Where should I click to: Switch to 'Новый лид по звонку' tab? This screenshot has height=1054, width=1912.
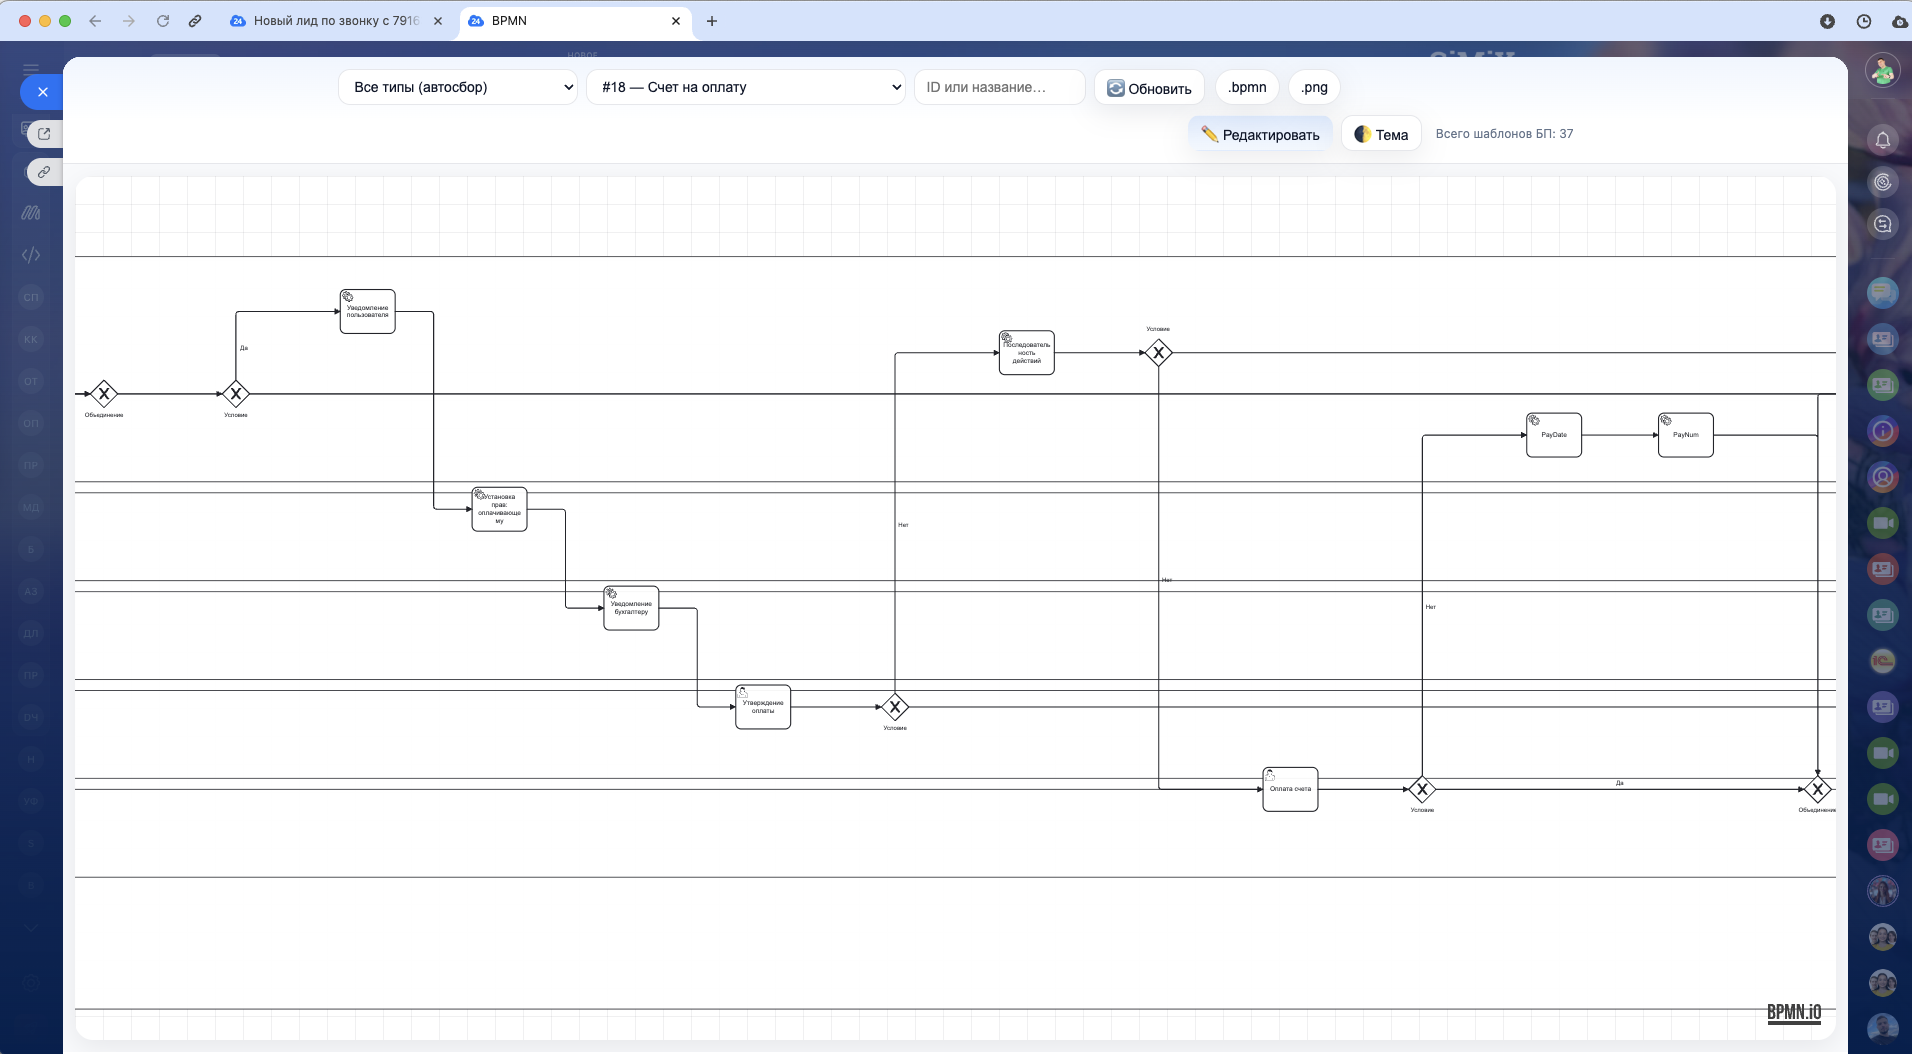point(335,21)
